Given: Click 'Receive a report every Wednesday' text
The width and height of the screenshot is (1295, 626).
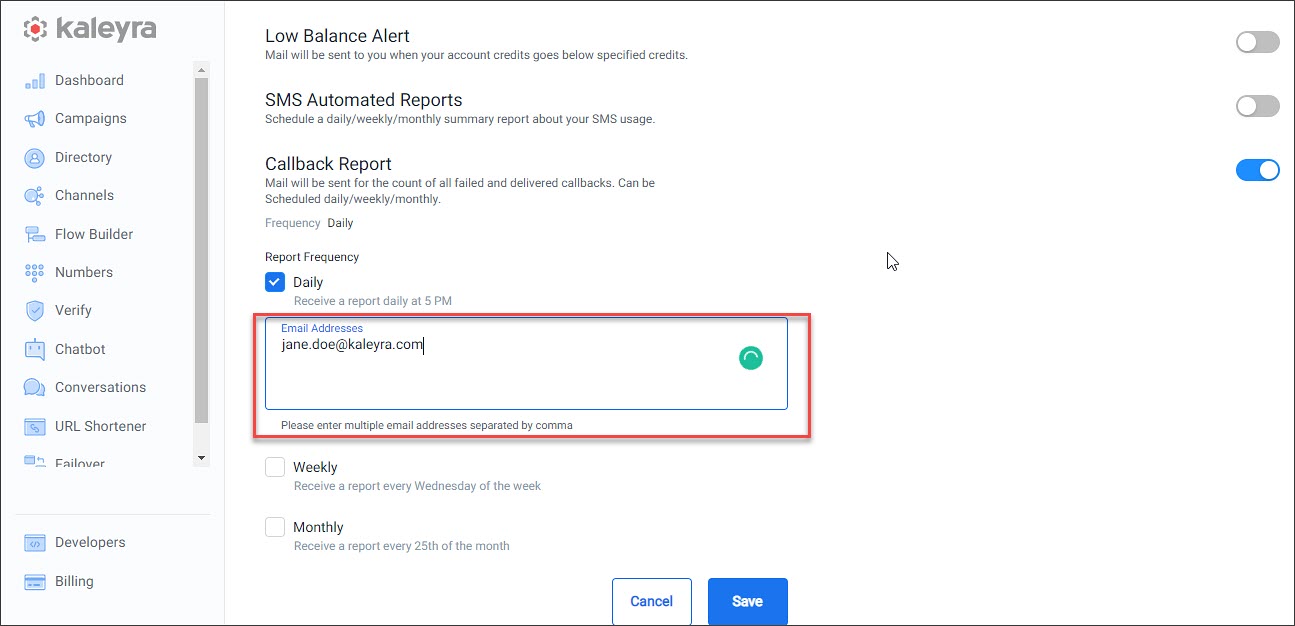Looking at the screenshot, I should 417,486.
